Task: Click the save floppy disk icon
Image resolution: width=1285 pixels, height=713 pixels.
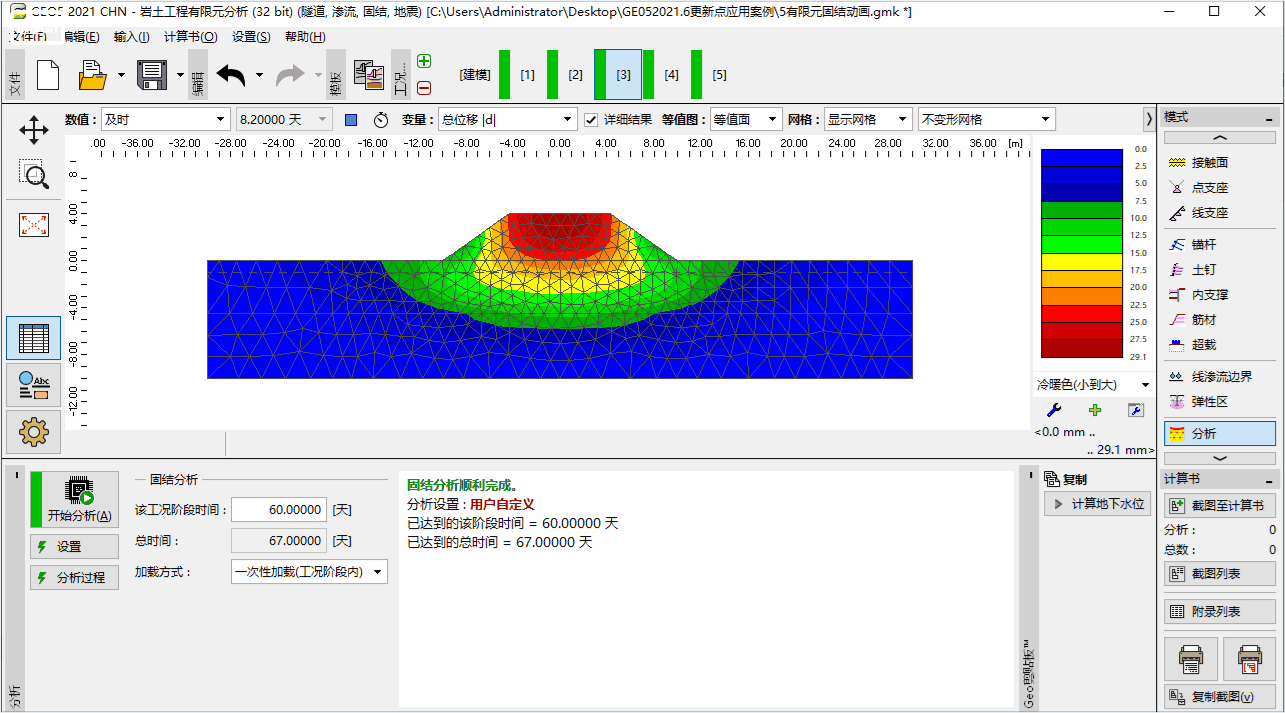Action: (151, 75)
